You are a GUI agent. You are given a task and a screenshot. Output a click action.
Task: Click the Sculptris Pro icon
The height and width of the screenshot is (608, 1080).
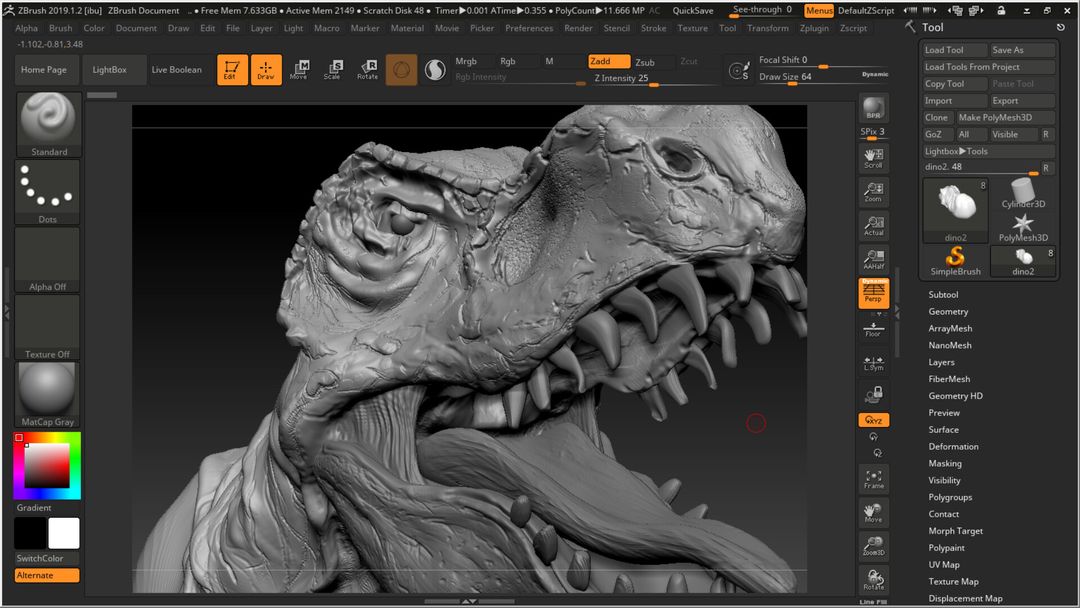click(435, 70)
